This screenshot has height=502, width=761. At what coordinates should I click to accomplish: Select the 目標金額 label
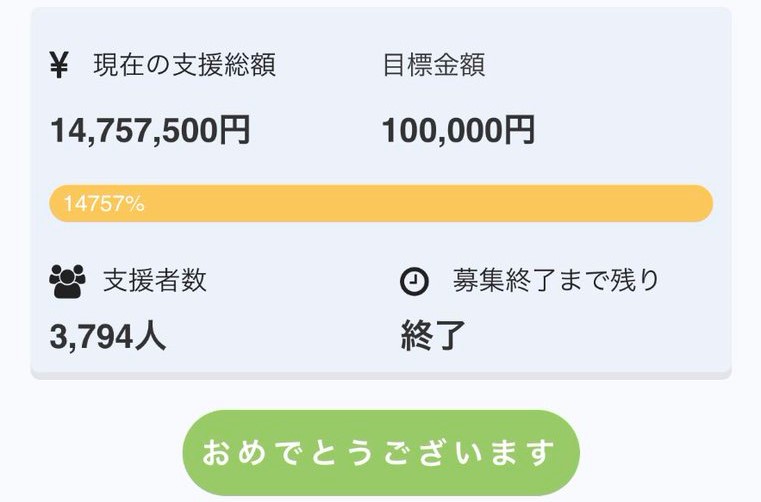pyautogui.click(x=433, y=65)
